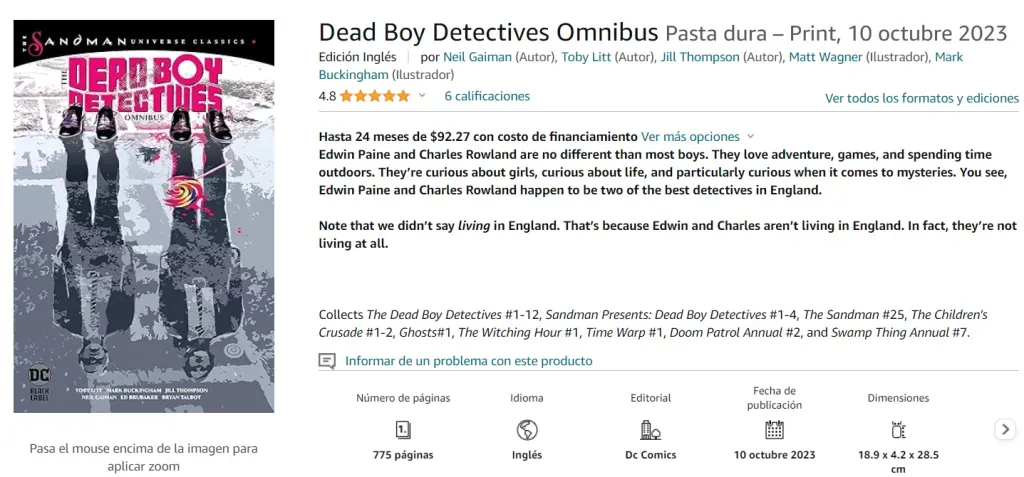Screen dimensions: 1024x477
Task: Open Matt Wagner illustrator link
Action: point(825,57)
